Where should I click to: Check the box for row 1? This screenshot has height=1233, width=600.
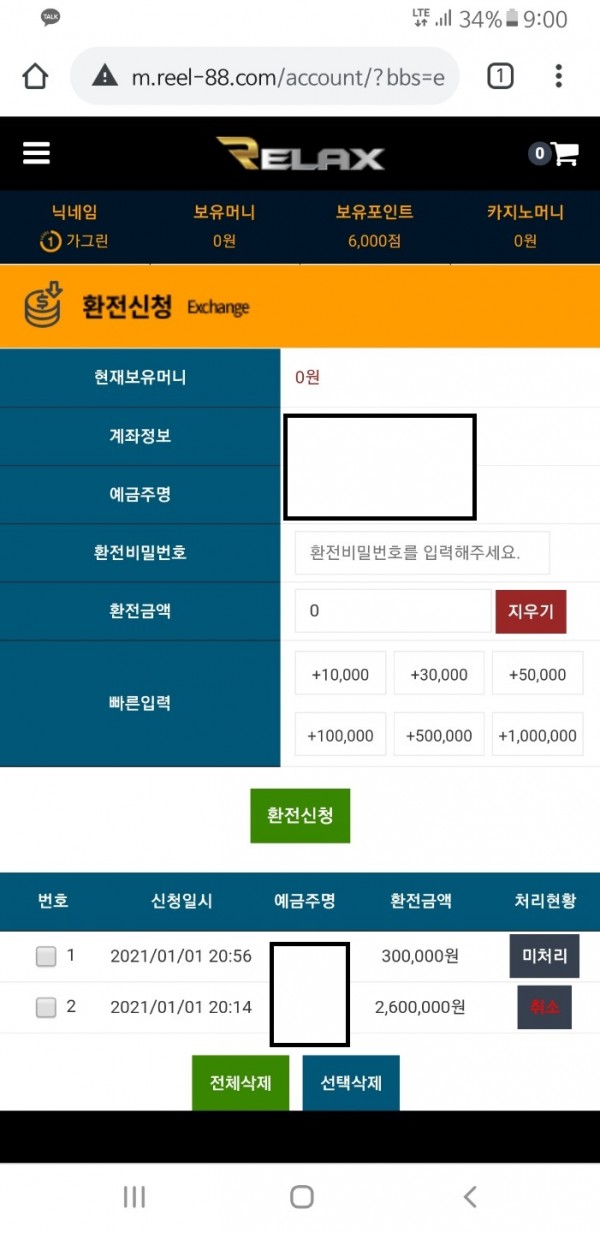tap(46, 957)
